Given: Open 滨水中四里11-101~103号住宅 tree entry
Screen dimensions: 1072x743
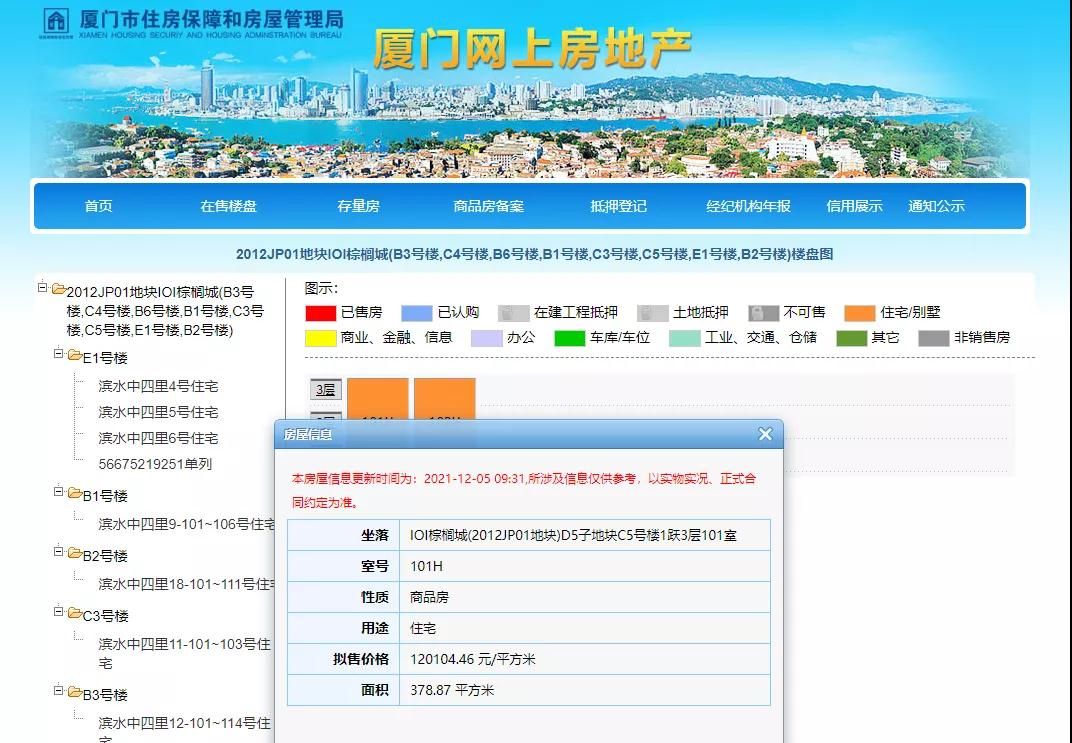Looking at the screenshot, I should pyautogui.click(x=185, y=653).
